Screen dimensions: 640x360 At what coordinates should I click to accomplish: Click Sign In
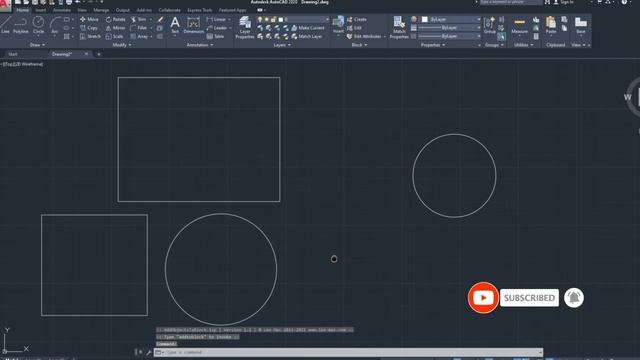coord(564,2)
